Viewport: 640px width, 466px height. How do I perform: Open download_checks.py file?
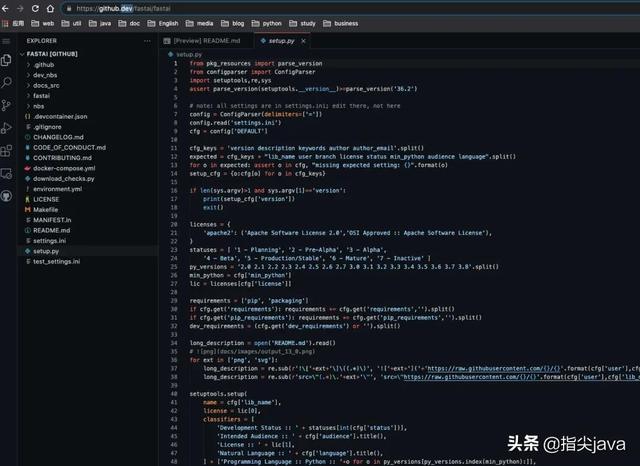pos(64,179)
